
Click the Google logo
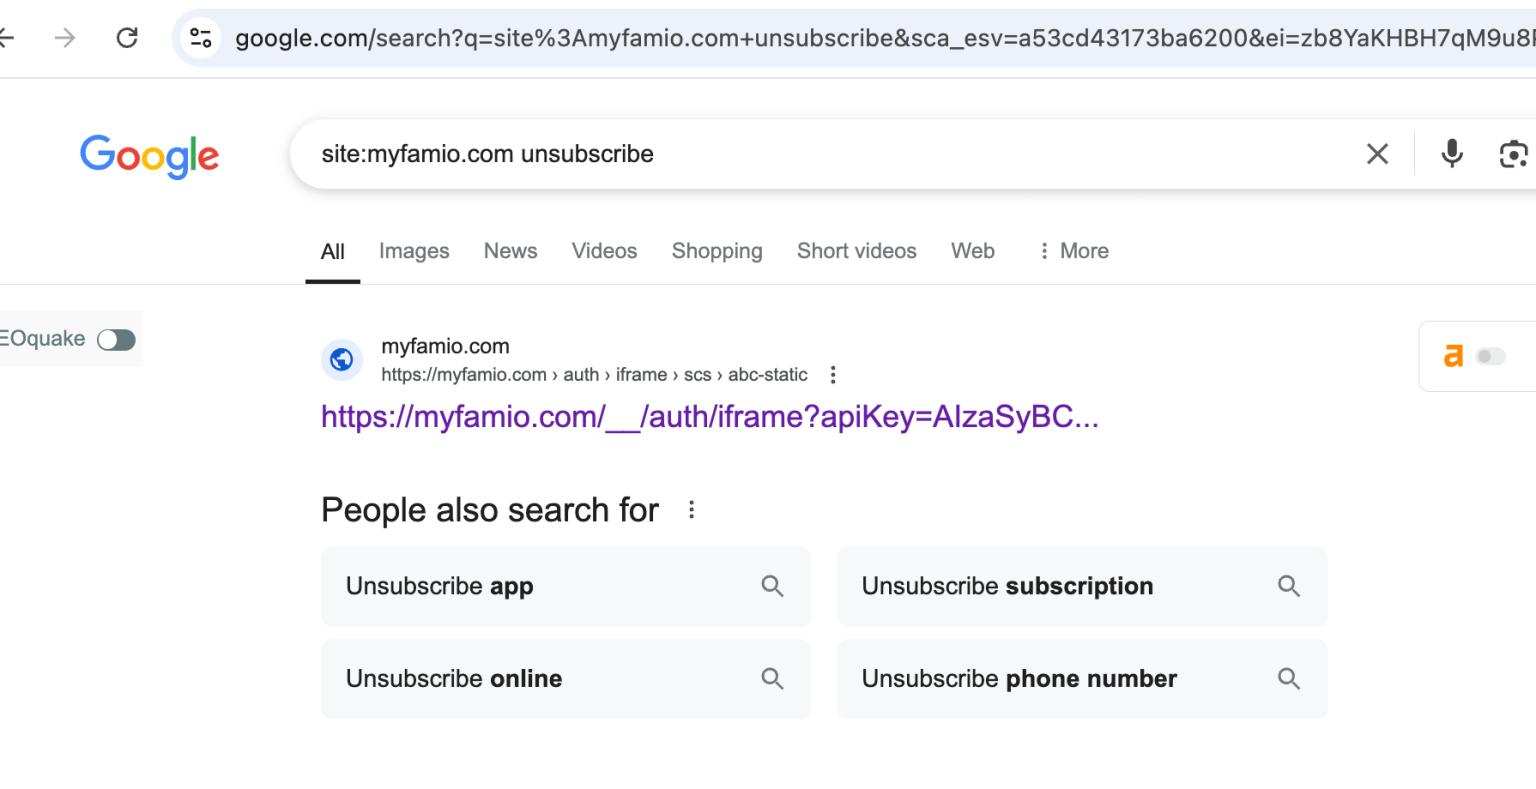tap(149, 156)
